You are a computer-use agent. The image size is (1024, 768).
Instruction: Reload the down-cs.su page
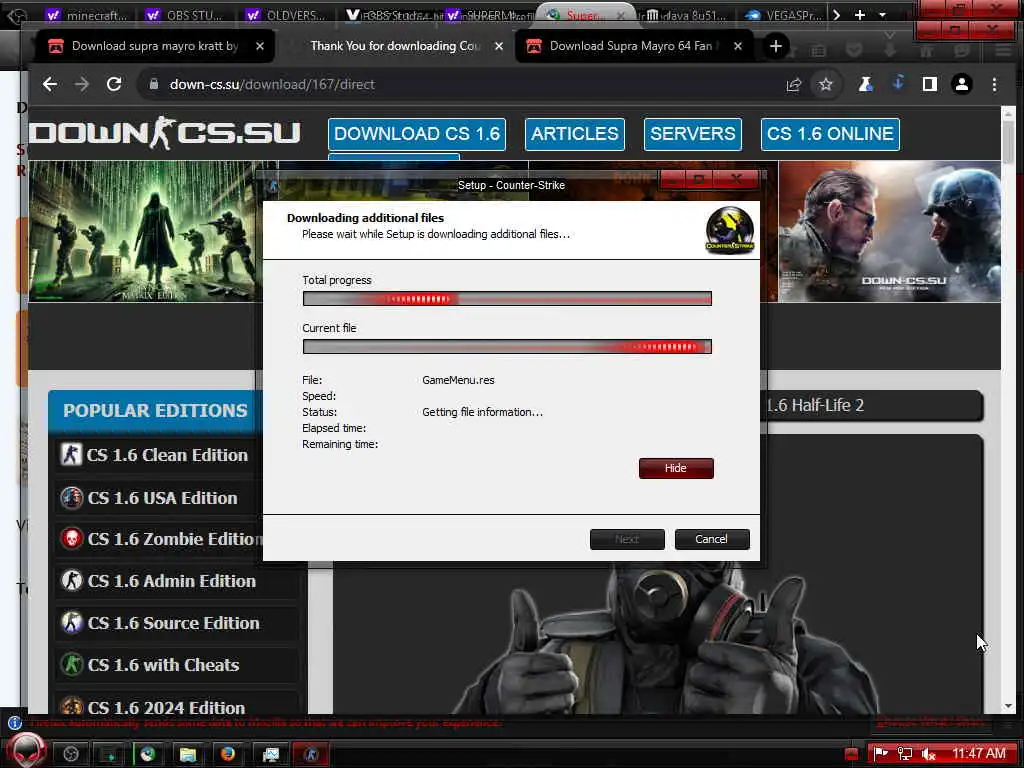[x=114, y=84]
